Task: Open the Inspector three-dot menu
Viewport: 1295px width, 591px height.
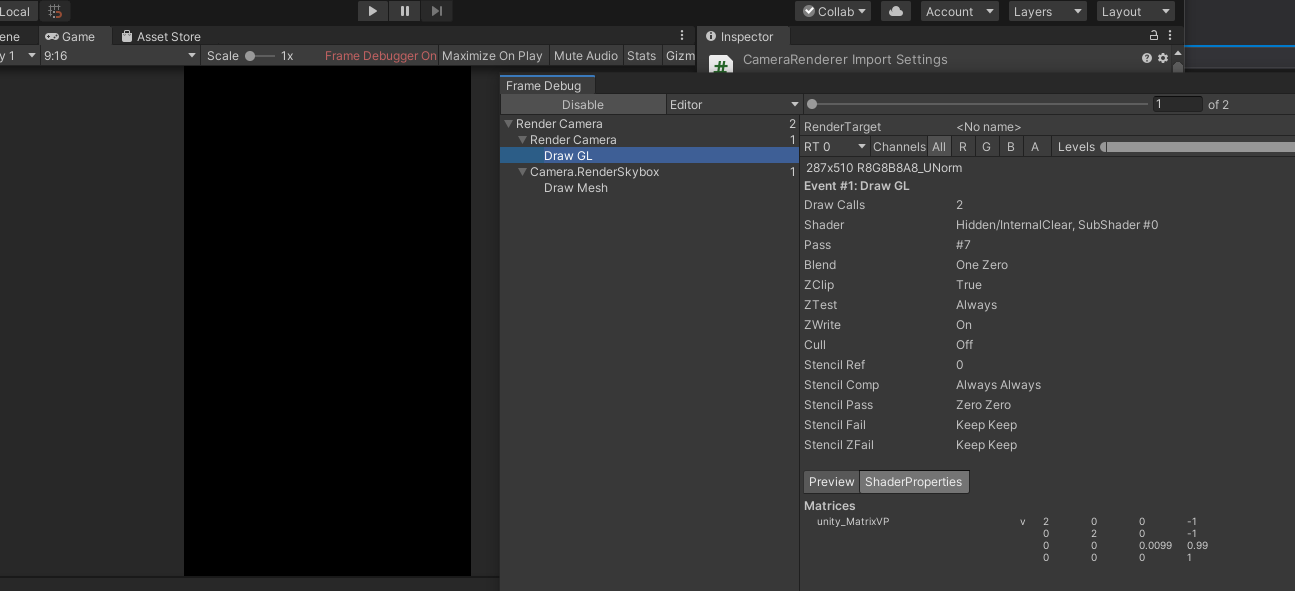Action: 1170,35
